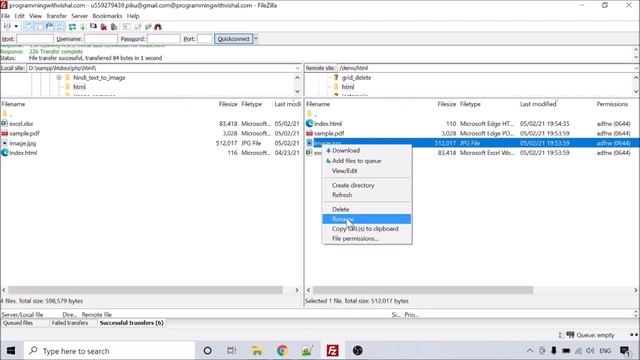Image resolution: width=640 pixels, height=360 pixels.
Task: Open Site Manager dropdown arrow
Action: (16, 27)
